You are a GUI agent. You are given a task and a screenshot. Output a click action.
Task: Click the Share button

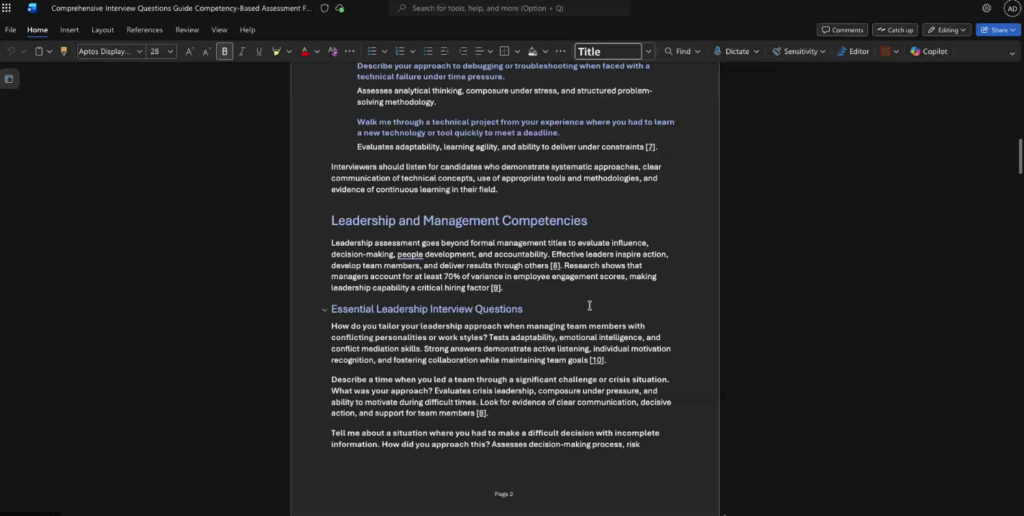[x=999, y=30]
